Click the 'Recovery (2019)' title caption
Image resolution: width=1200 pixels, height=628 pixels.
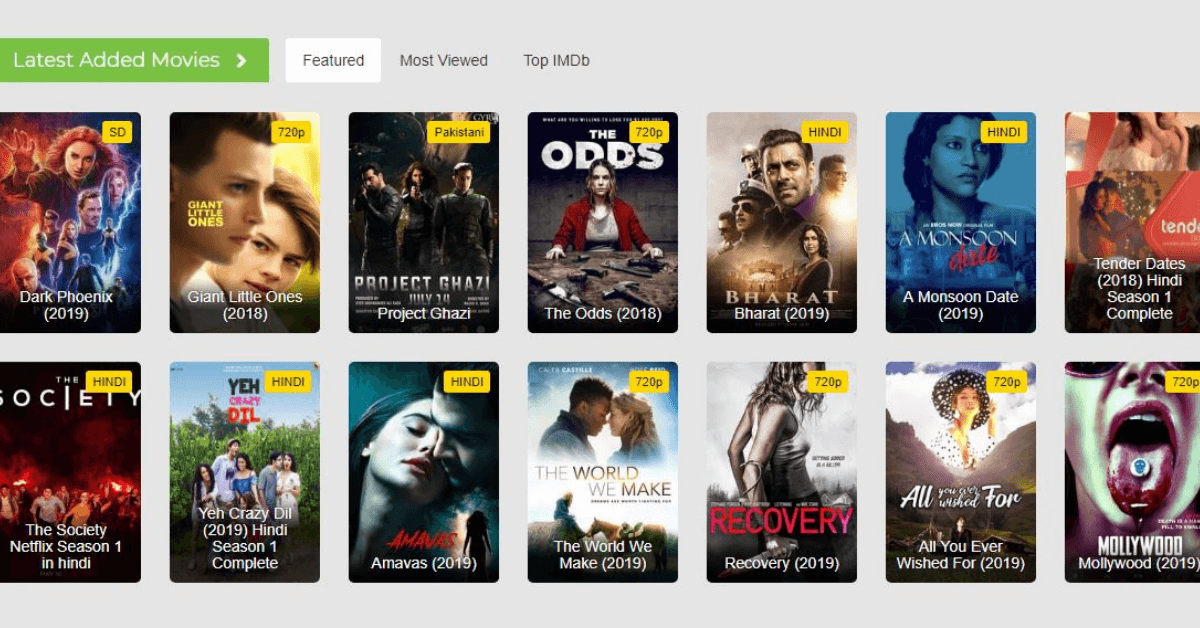click(782, 563)
